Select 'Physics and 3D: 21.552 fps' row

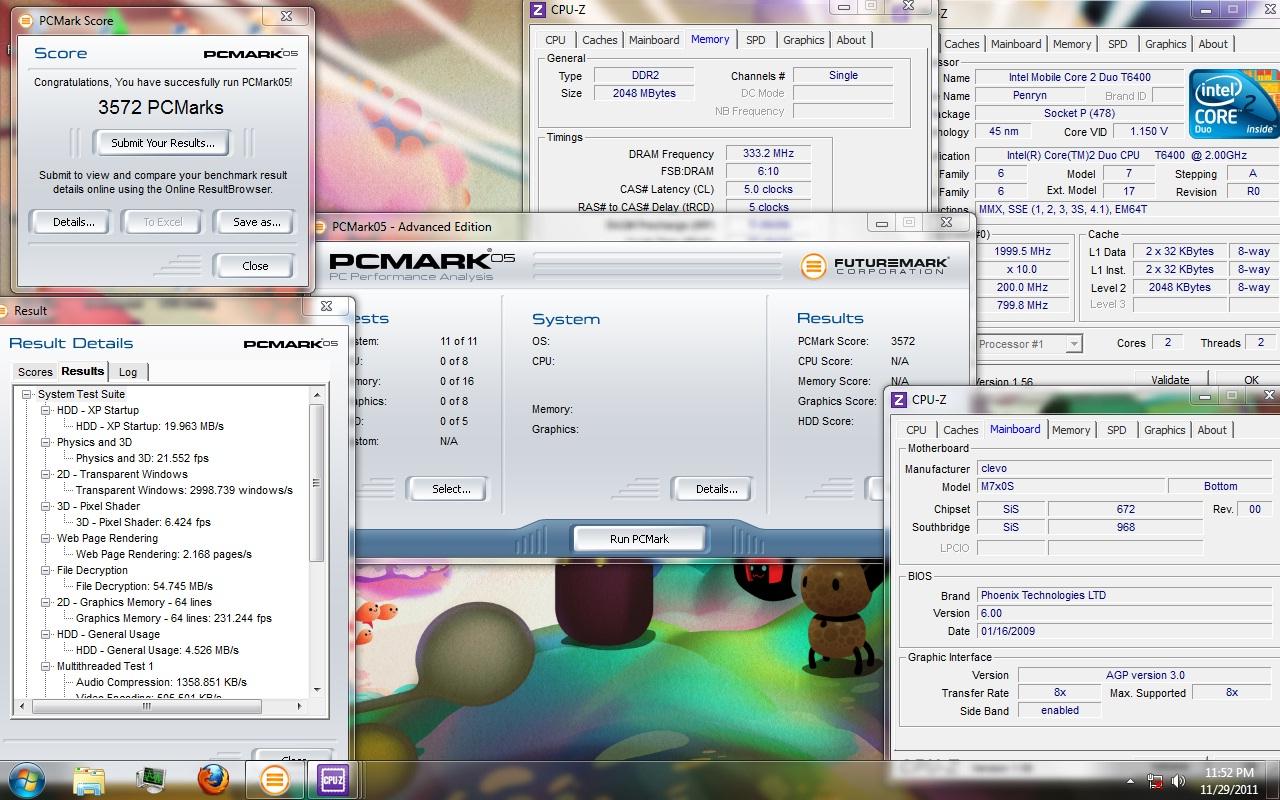142,458
